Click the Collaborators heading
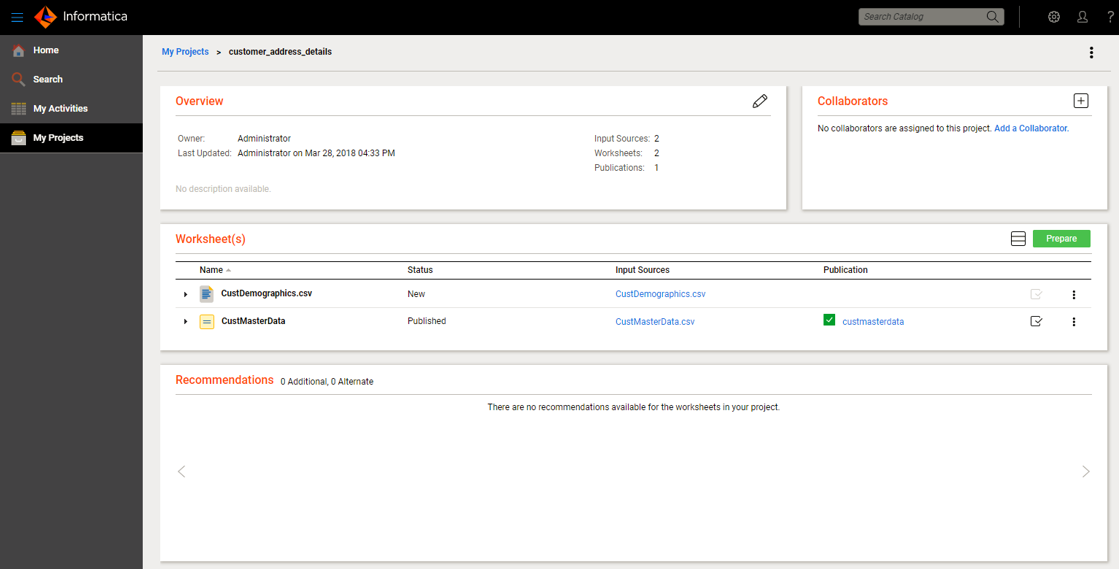The width and height of the screenshot is (1120, 569). pos(852,101)
